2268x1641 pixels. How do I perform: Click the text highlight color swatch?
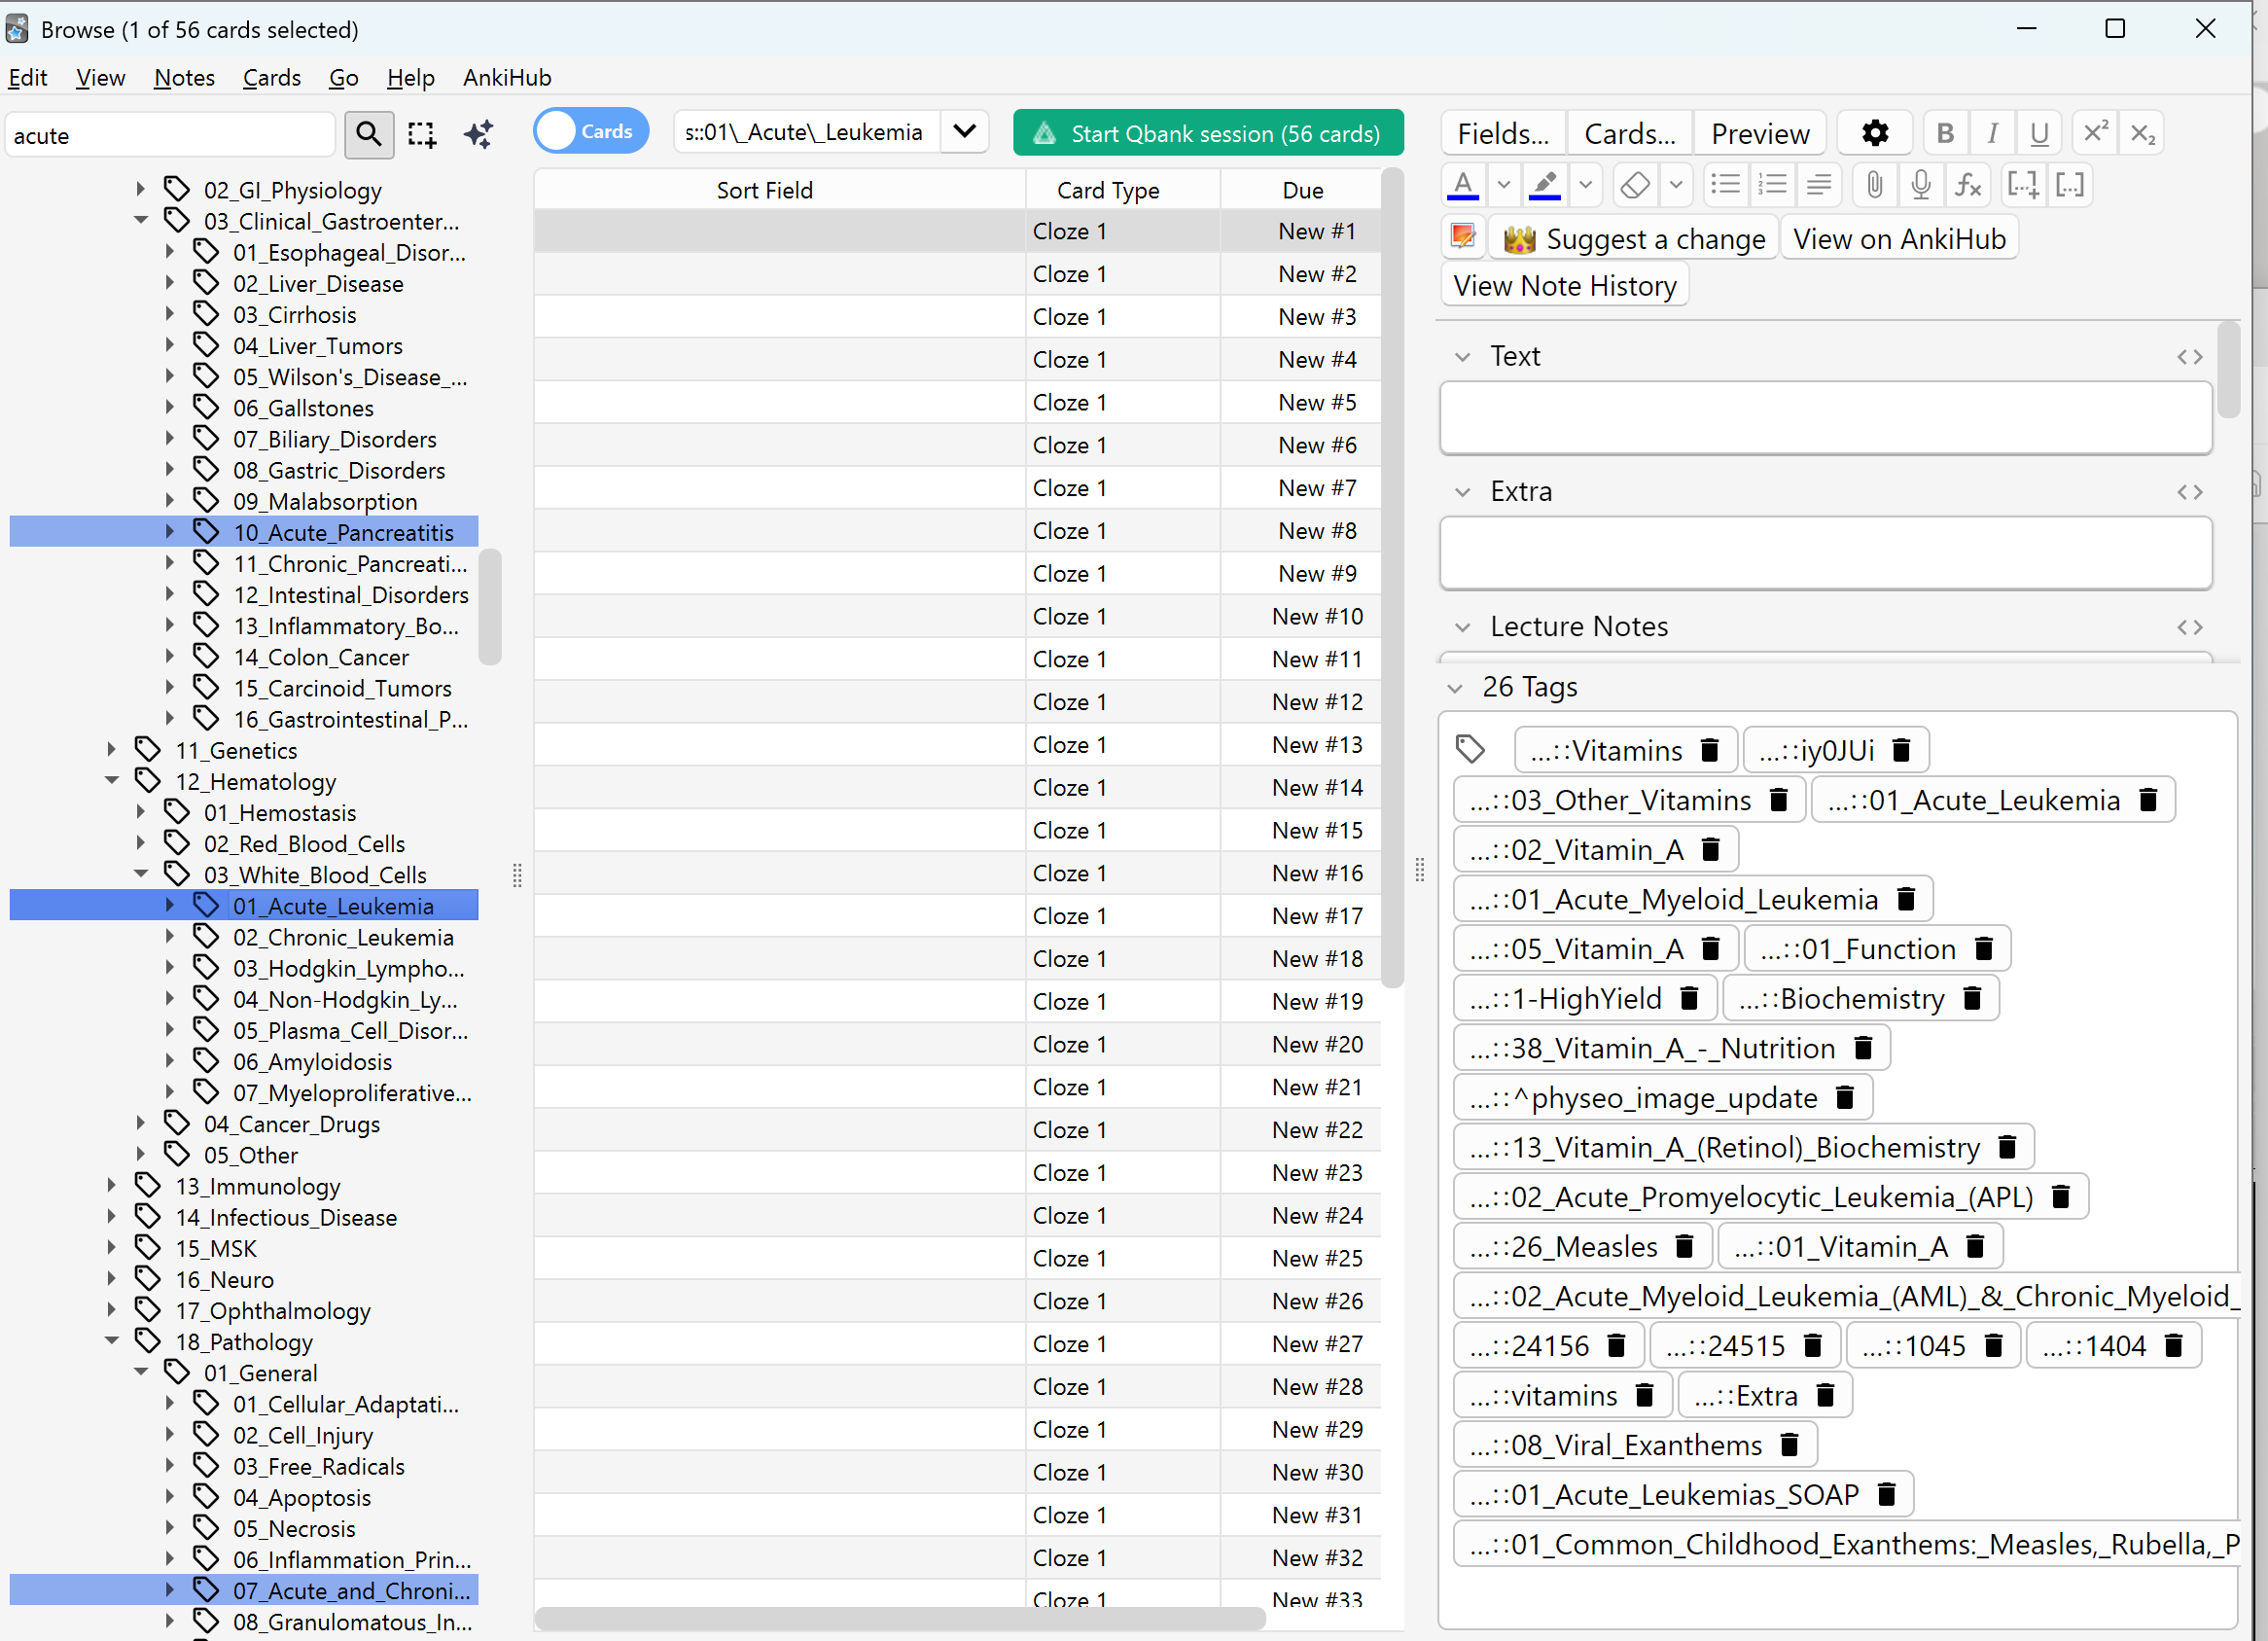[x=1545, y=185]
